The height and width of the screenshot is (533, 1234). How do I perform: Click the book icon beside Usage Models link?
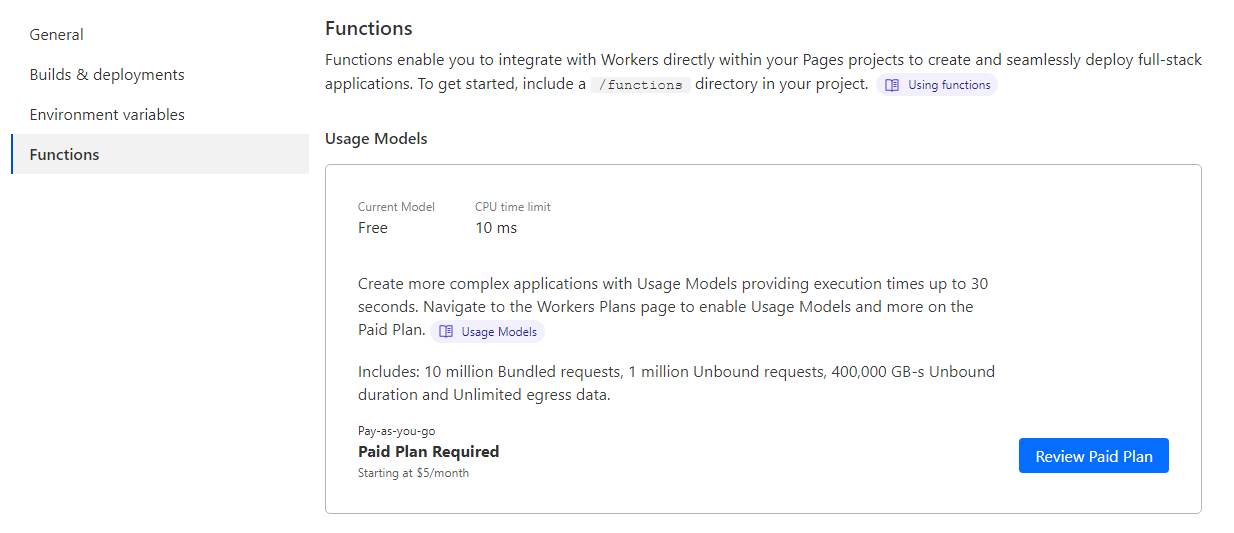[446, 332]
